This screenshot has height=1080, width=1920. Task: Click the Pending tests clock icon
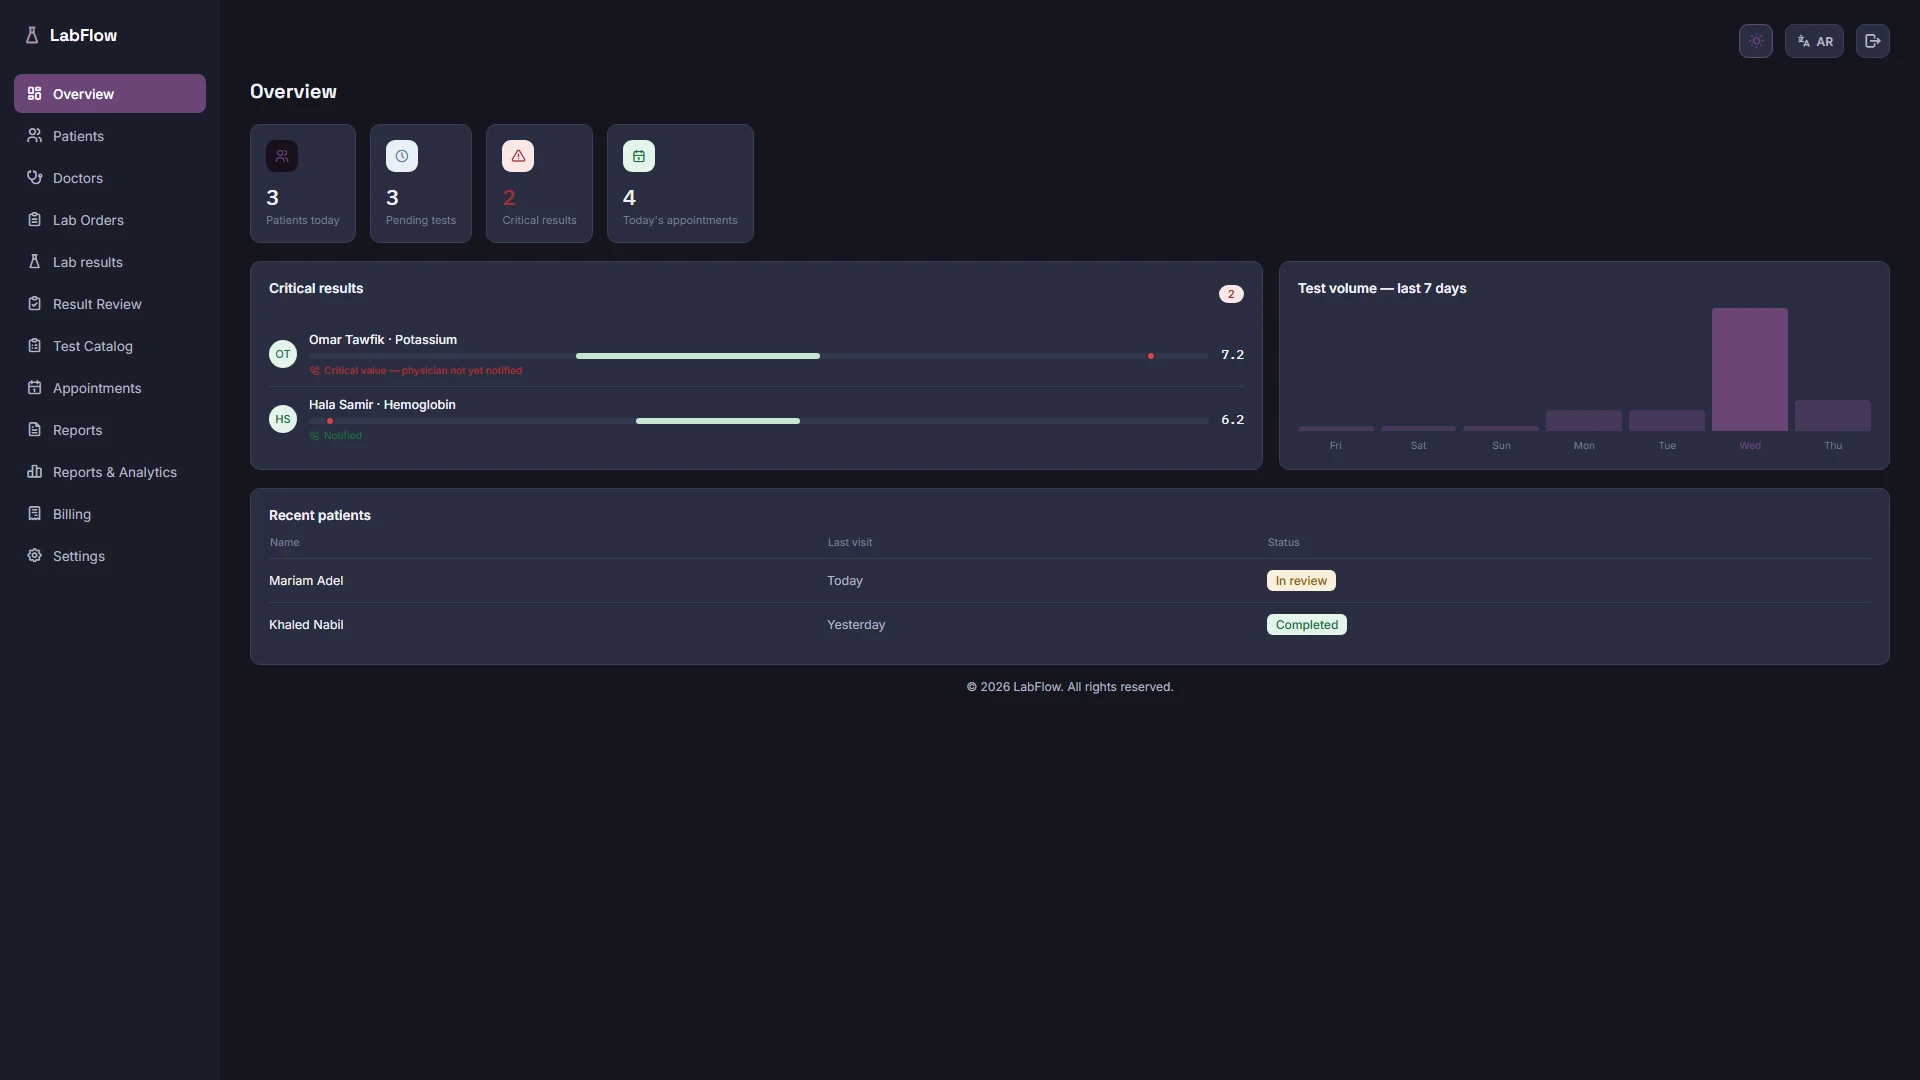pyautogui.click(x=402, y=156)
